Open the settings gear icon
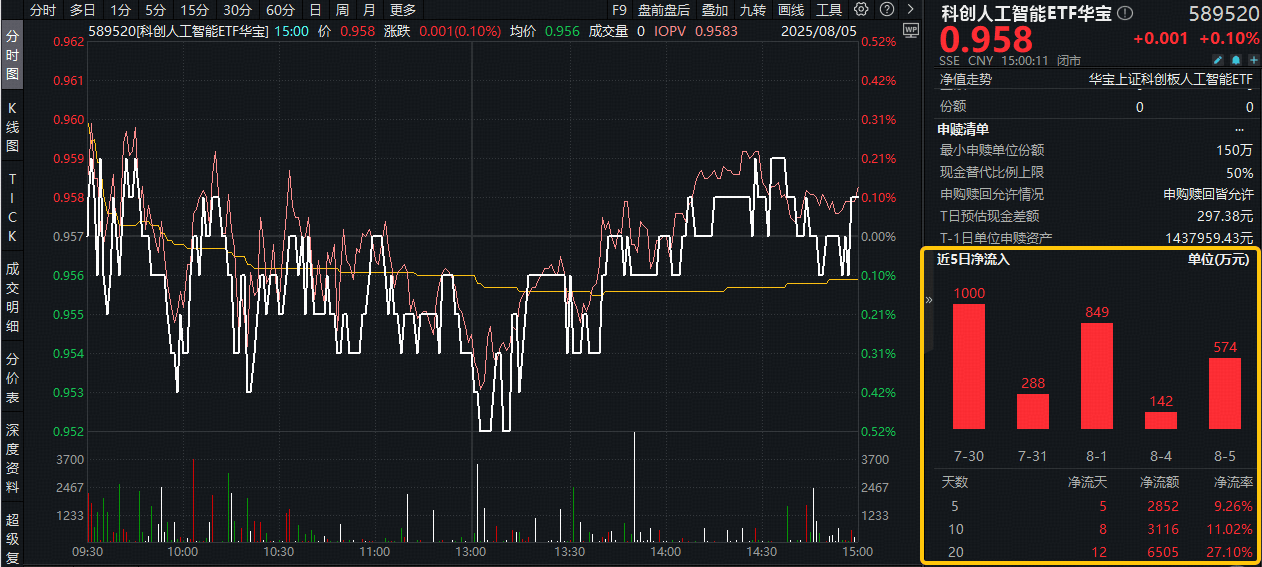This screenshot has width=1262, height=567. [861, 10]
